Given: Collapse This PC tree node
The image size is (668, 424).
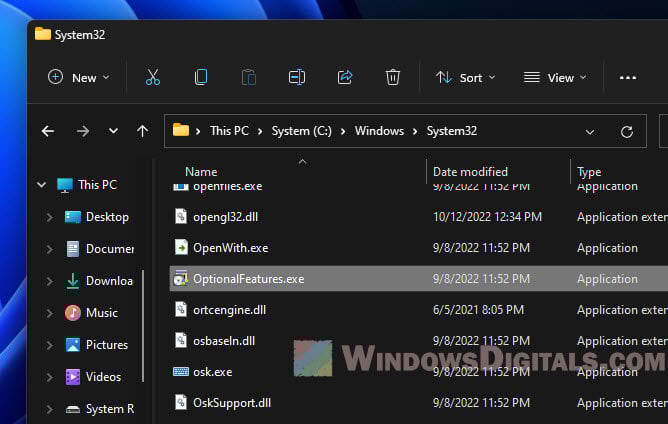Looking at the screenshot, I should [x=41, y=185].
